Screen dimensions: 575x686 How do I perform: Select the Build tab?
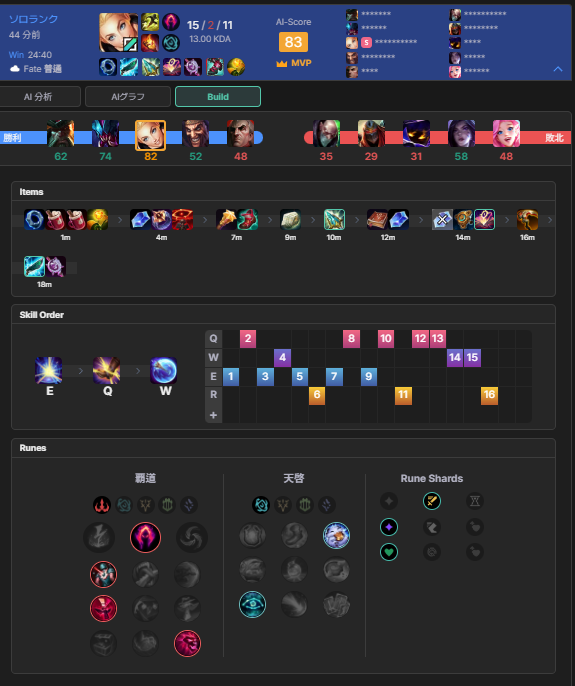(x=218, y=97)
